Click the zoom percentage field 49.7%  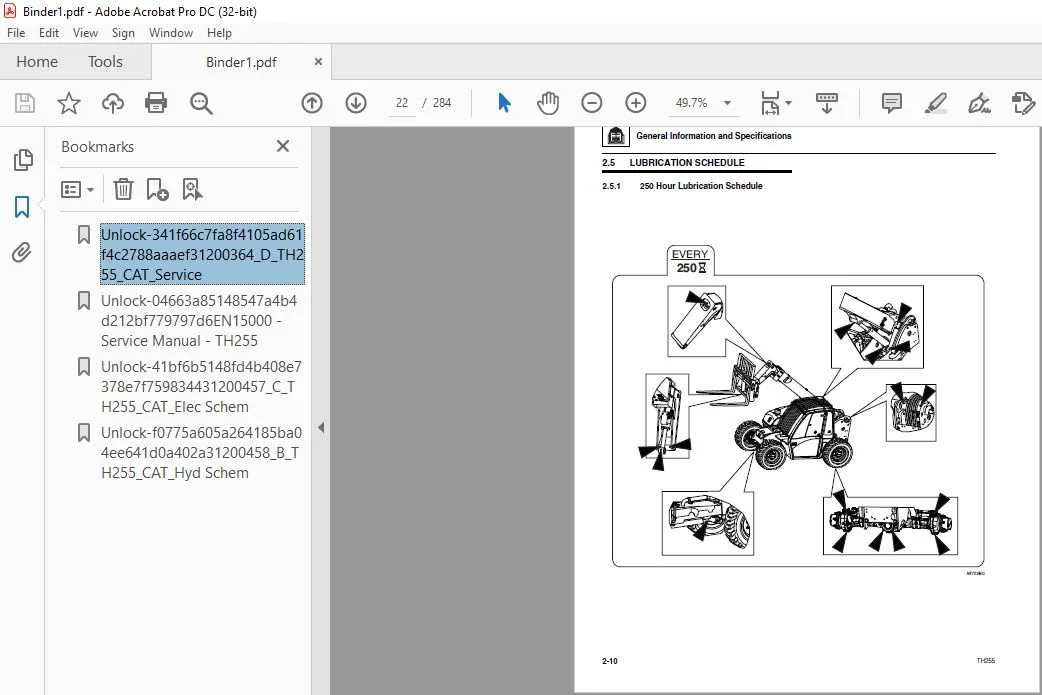pos(691,103)
